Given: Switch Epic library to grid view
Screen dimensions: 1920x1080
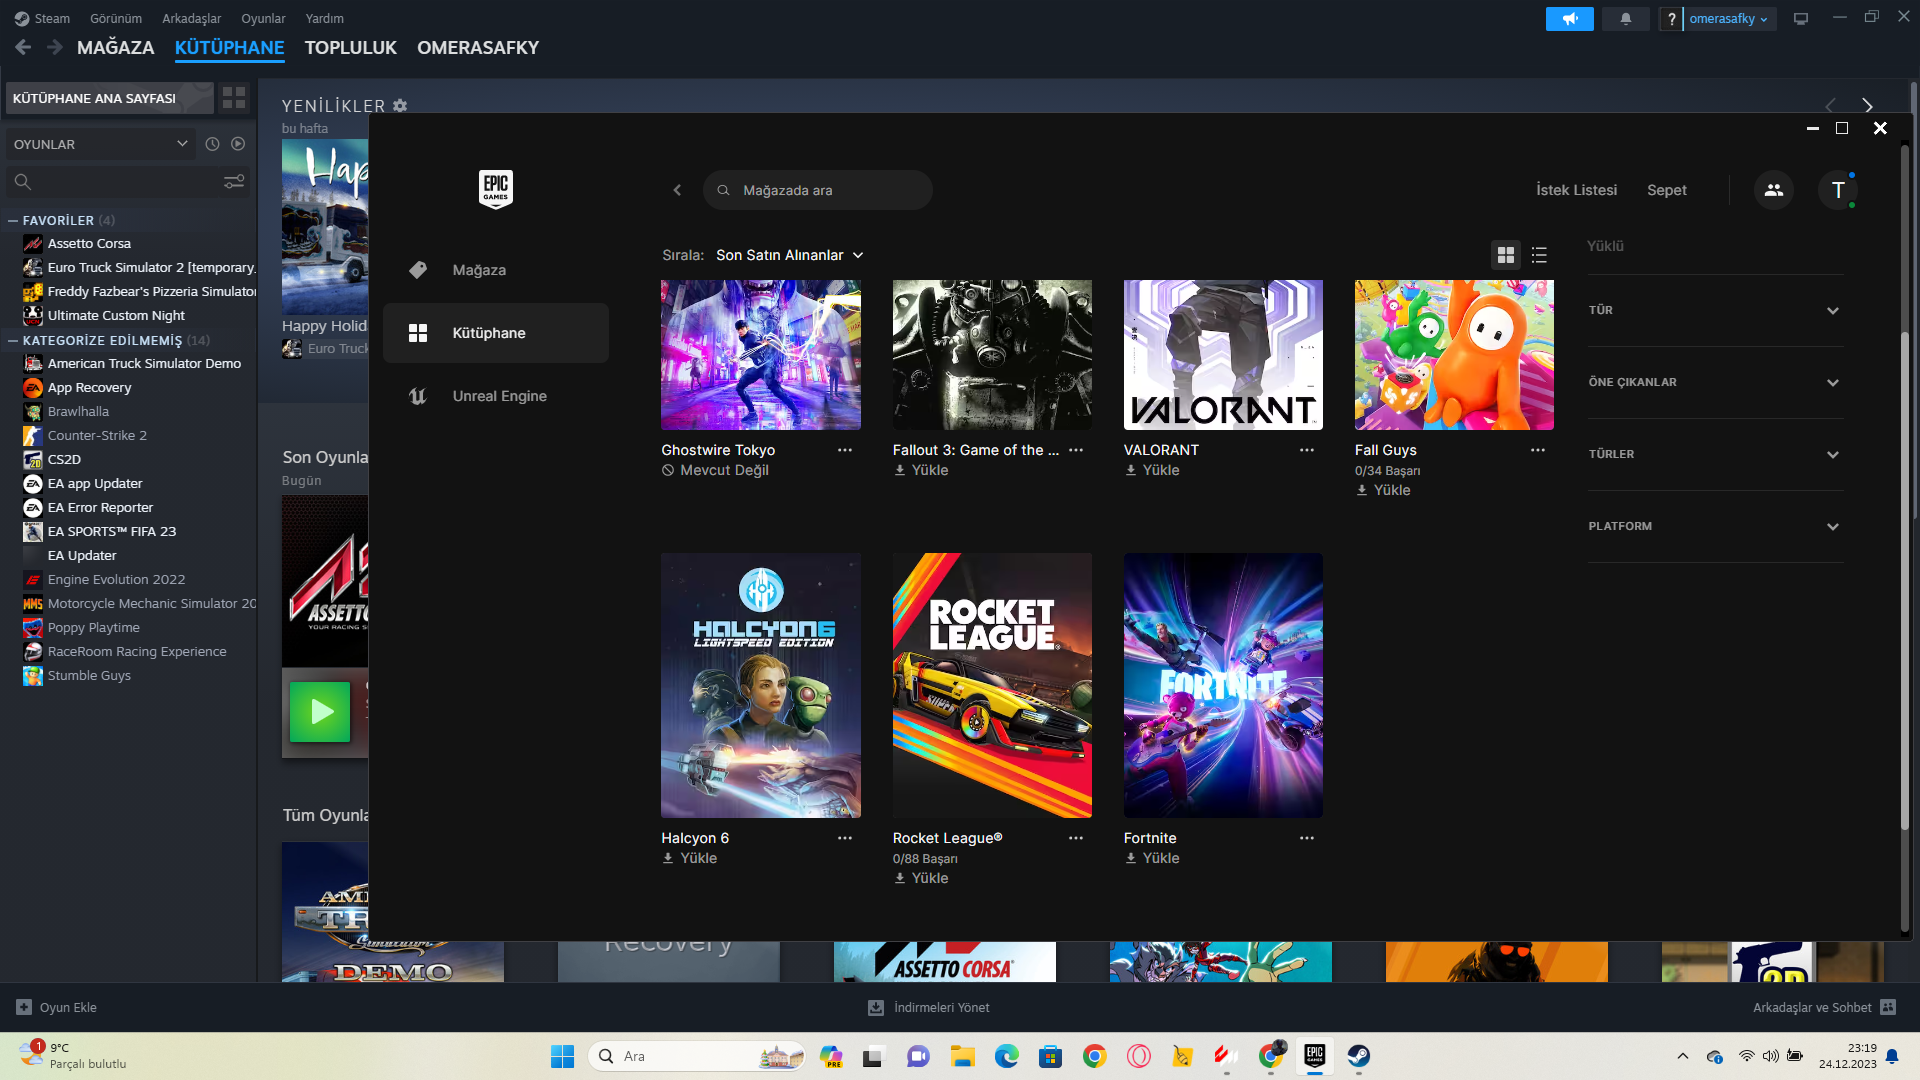Looking at the screenshot, I should [x=1505, y=255].
